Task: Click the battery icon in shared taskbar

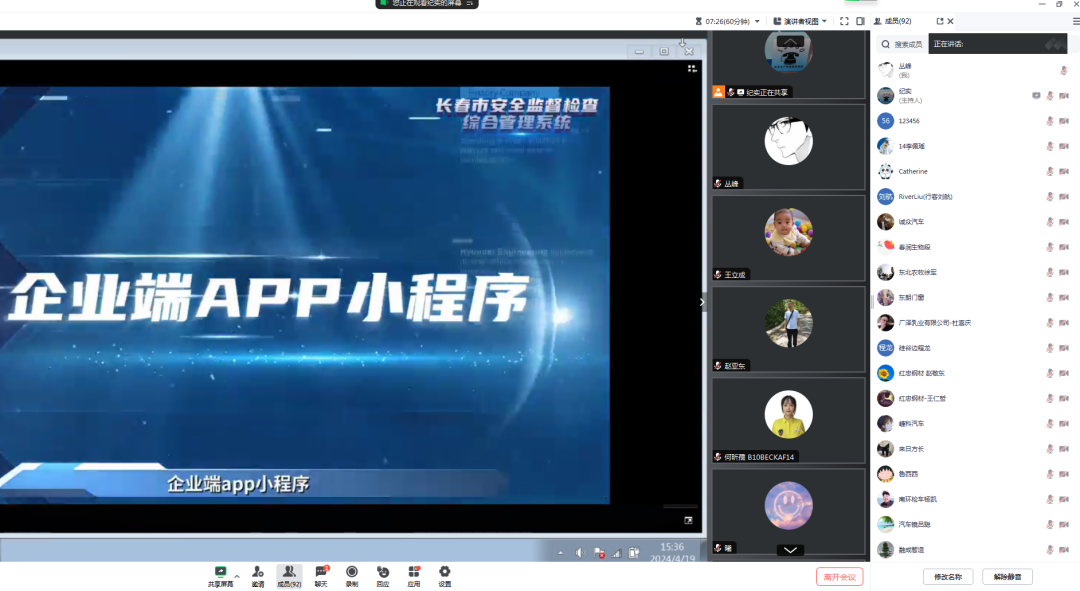Action: pos(634,552)
